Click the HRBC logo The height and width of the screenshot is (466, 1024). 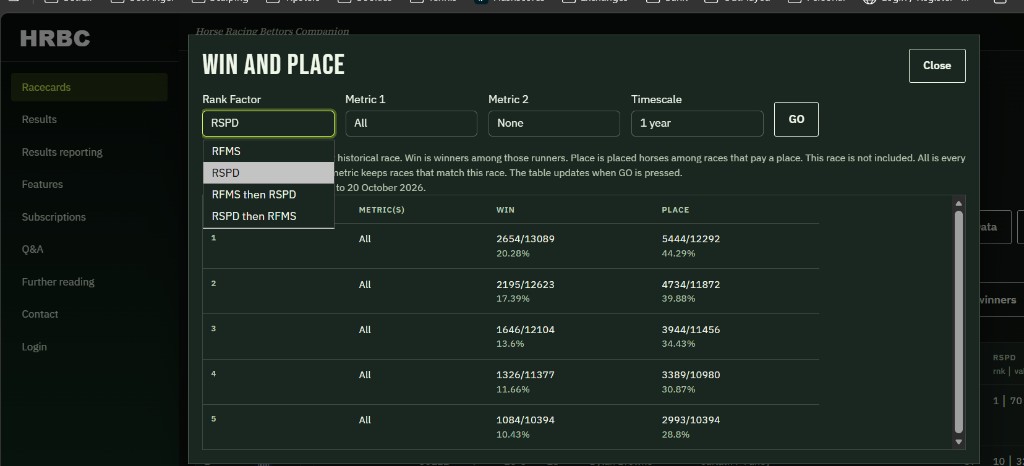click(55, 39)
